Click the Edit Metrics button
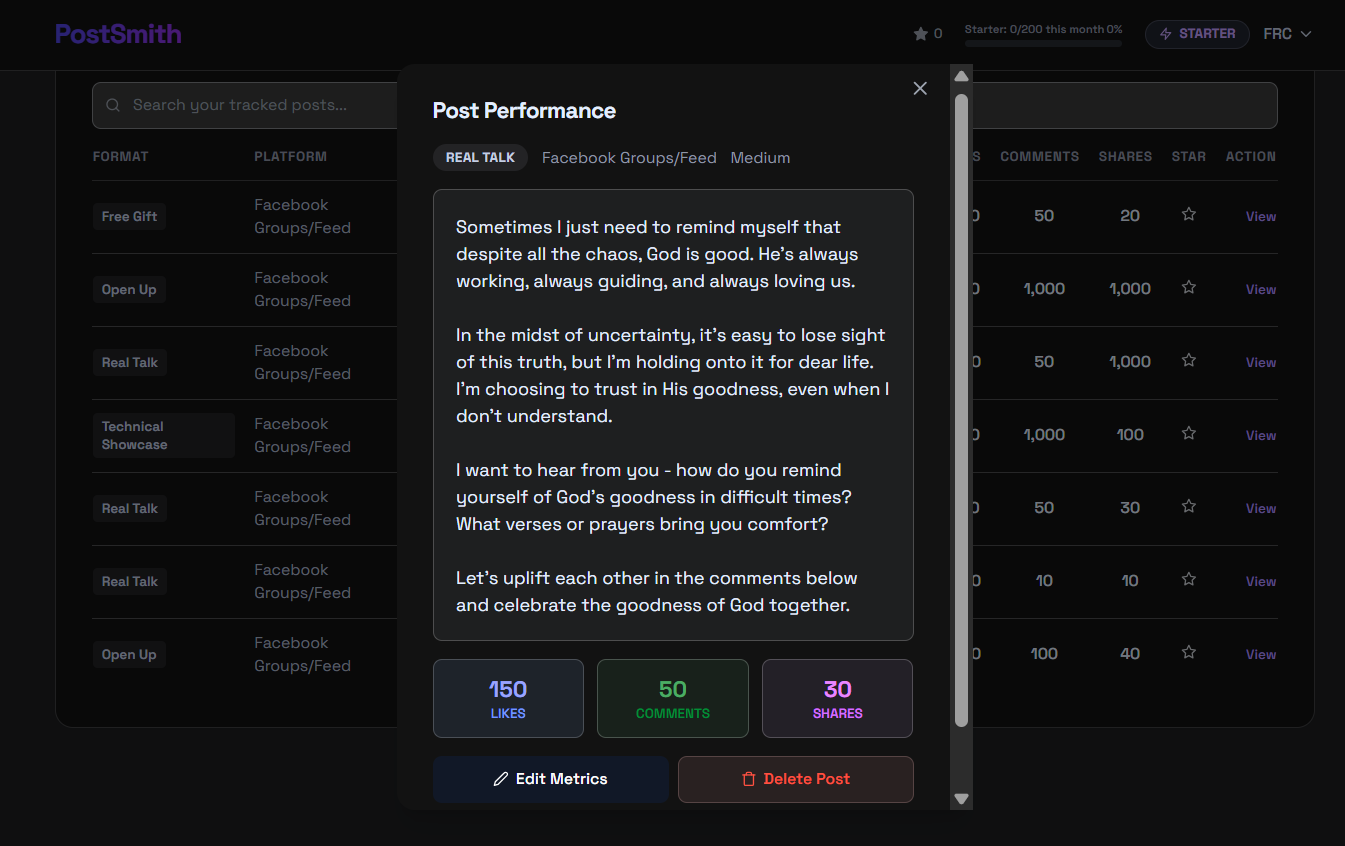1345x846 pixels. click(551, 779)
